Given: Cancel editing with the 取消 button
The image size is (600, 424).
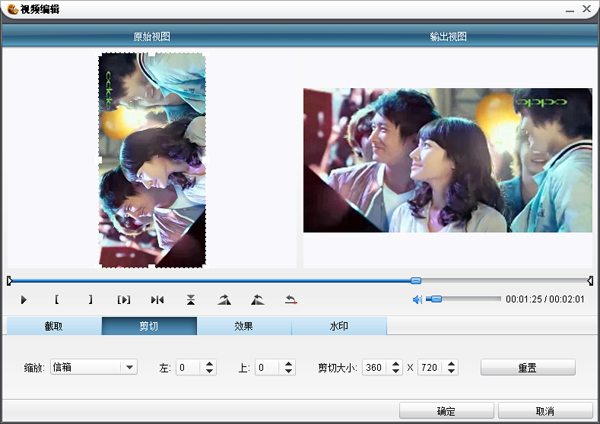Looking at the screenshot, I should click(545, 411).
